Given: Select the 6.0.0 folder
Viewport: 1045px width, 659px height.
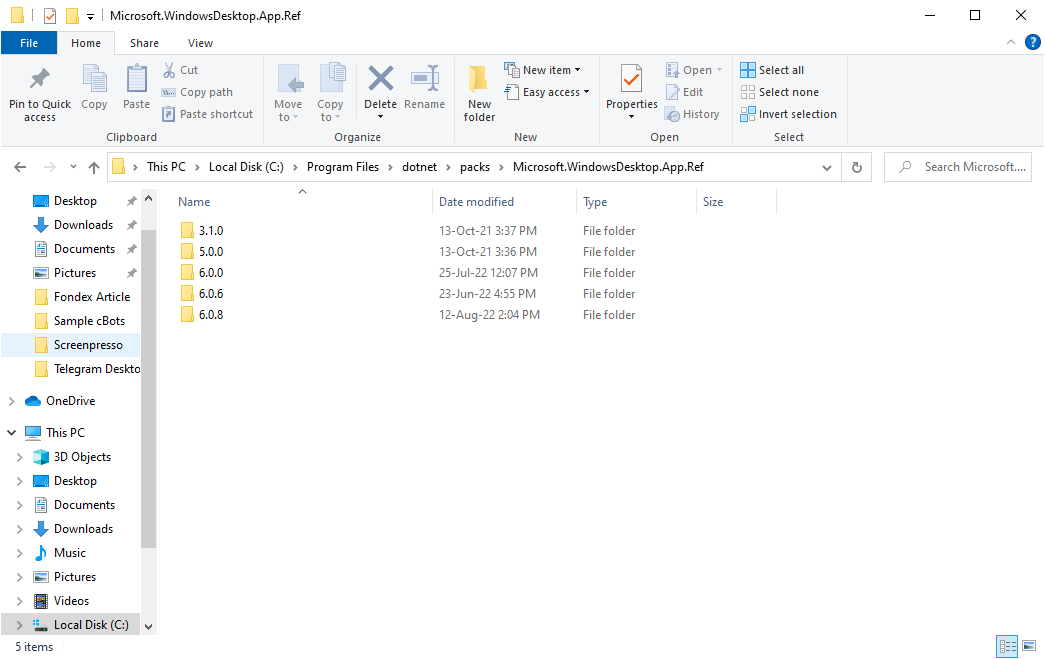Looking at the screenshot, I should point(202,273).
